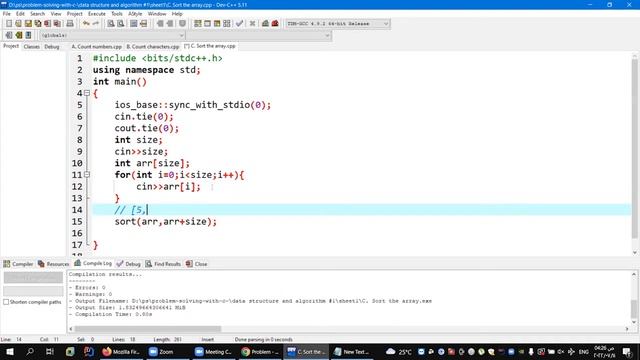
Task: Open the AStyle menu
Action: pos(135,13)
